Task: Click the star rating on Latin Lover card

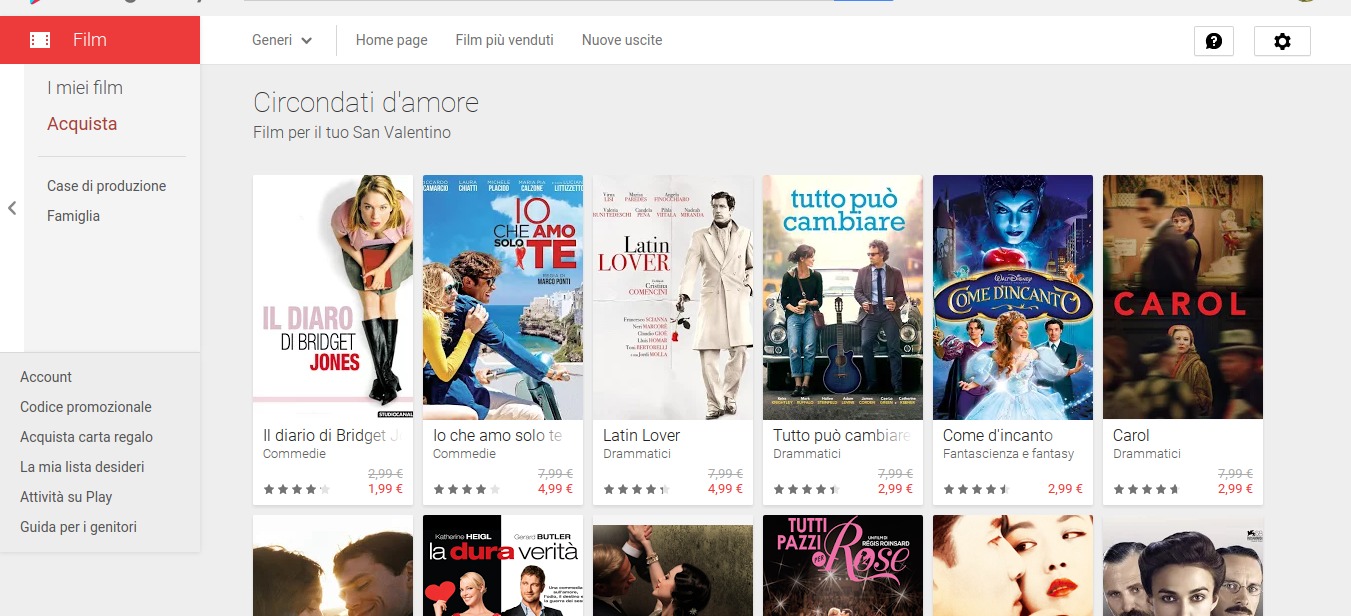Action: click(x=636, y=490)
